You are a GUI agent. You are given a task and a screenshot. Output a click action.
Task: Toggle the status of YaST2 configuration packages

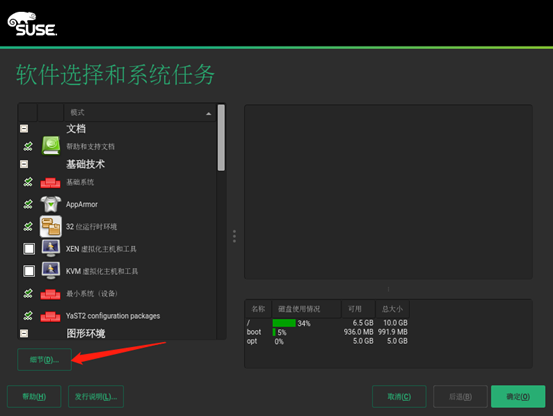pyautogui.click(x=28, y=316)
